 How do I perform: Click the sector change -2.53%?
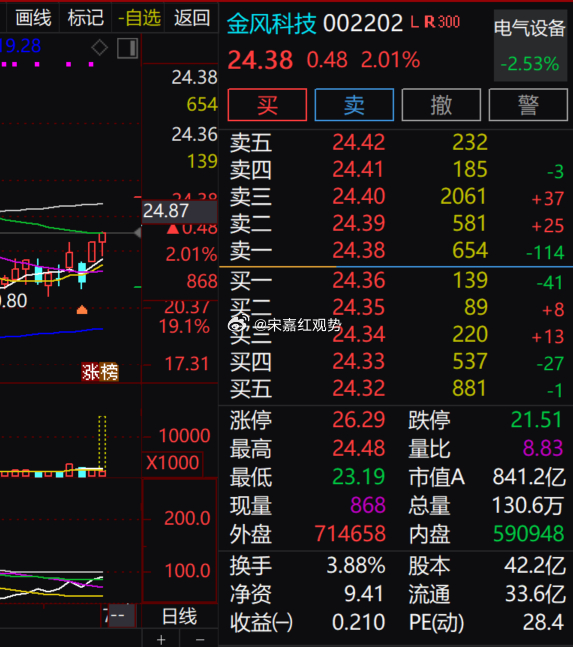[530, 64]
